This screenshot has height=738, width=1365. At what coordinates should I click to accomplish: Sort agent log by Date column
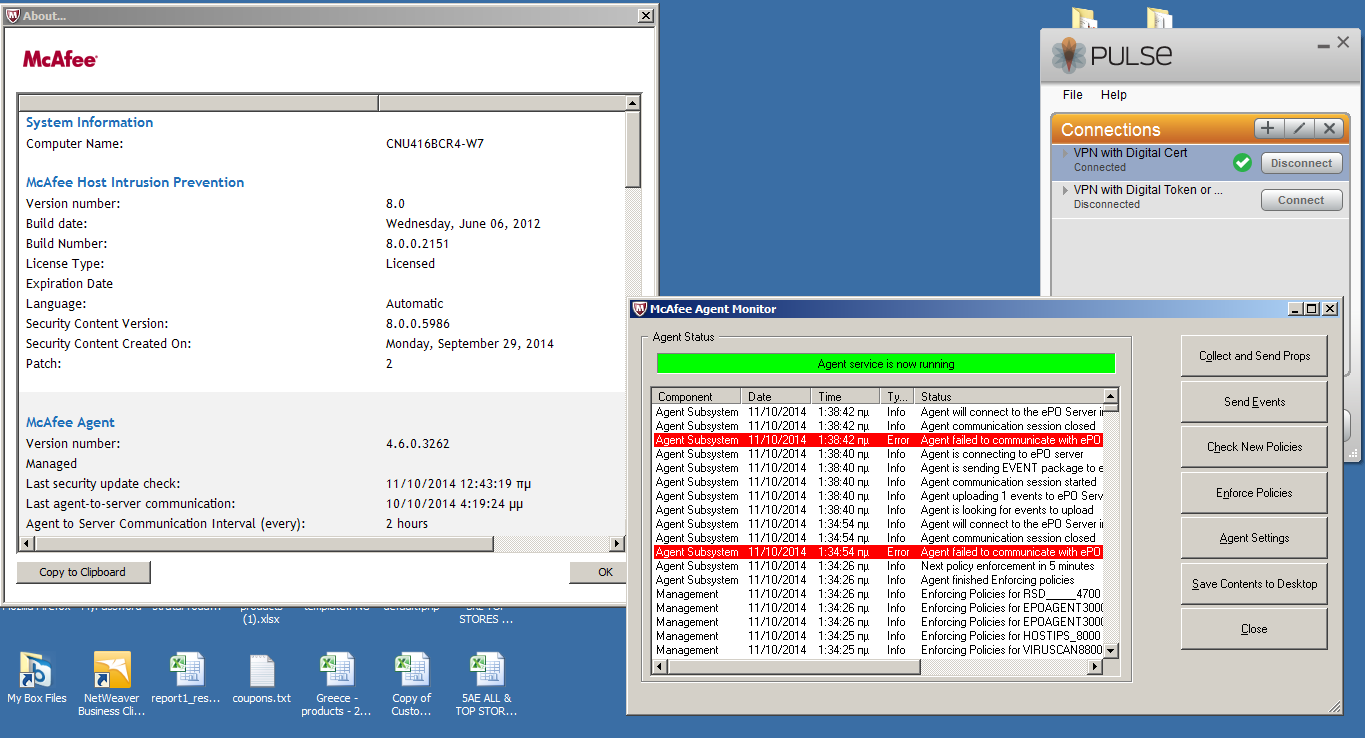click(775, 397)
